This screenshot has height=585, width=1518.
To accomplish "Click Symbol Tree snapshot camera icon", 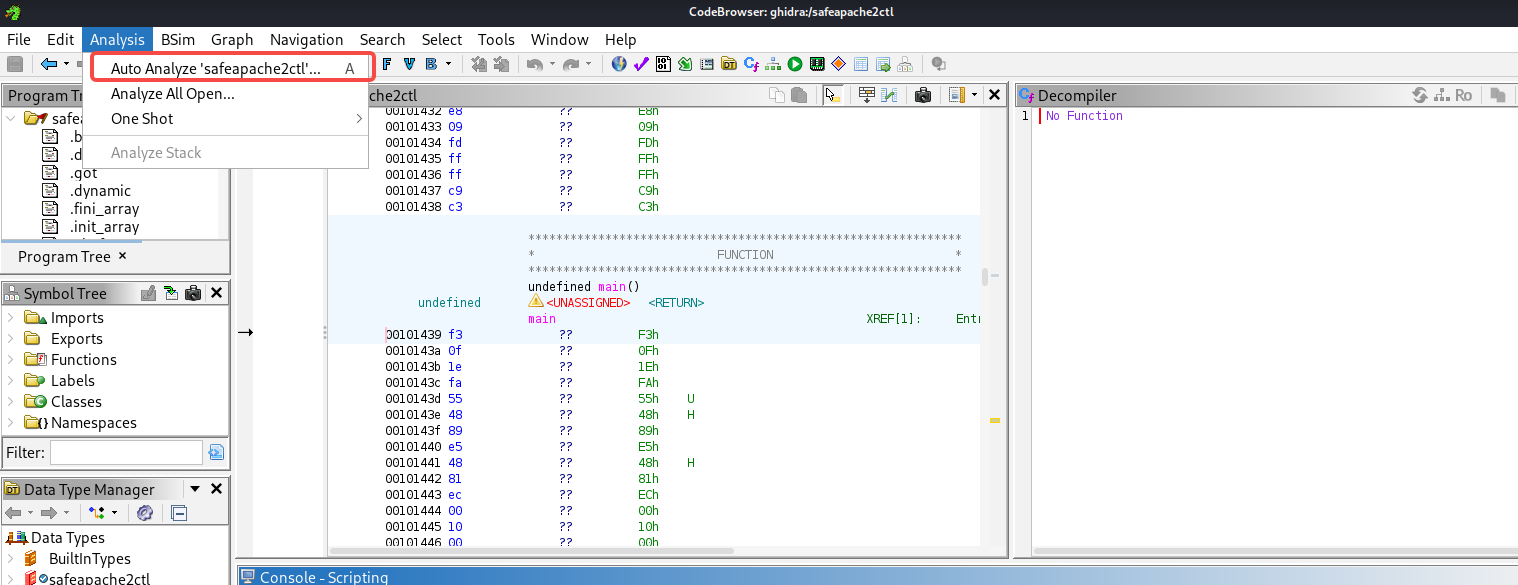I will pyautogui.click(x=194, y=293).
